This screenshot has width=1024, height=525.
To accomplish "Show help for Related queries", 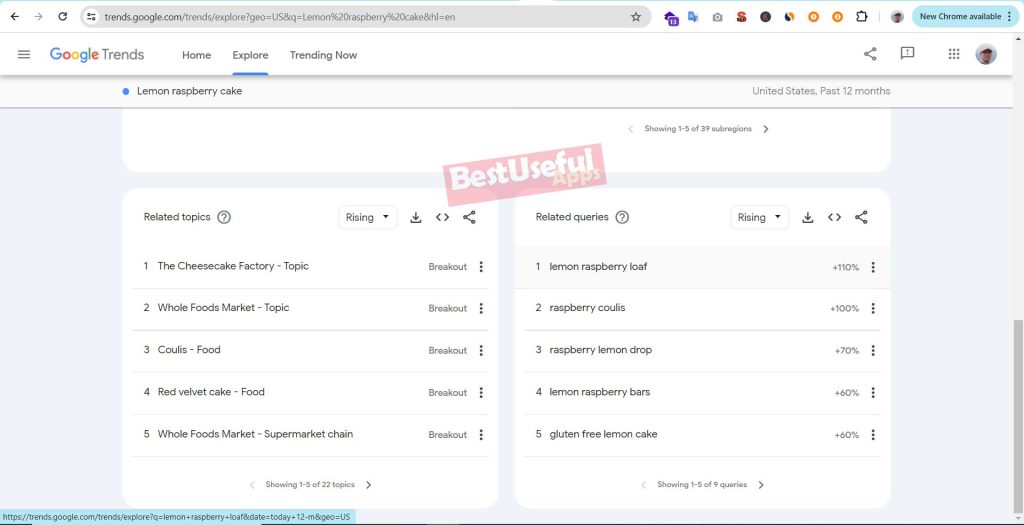I will click(x=622, y=217).
